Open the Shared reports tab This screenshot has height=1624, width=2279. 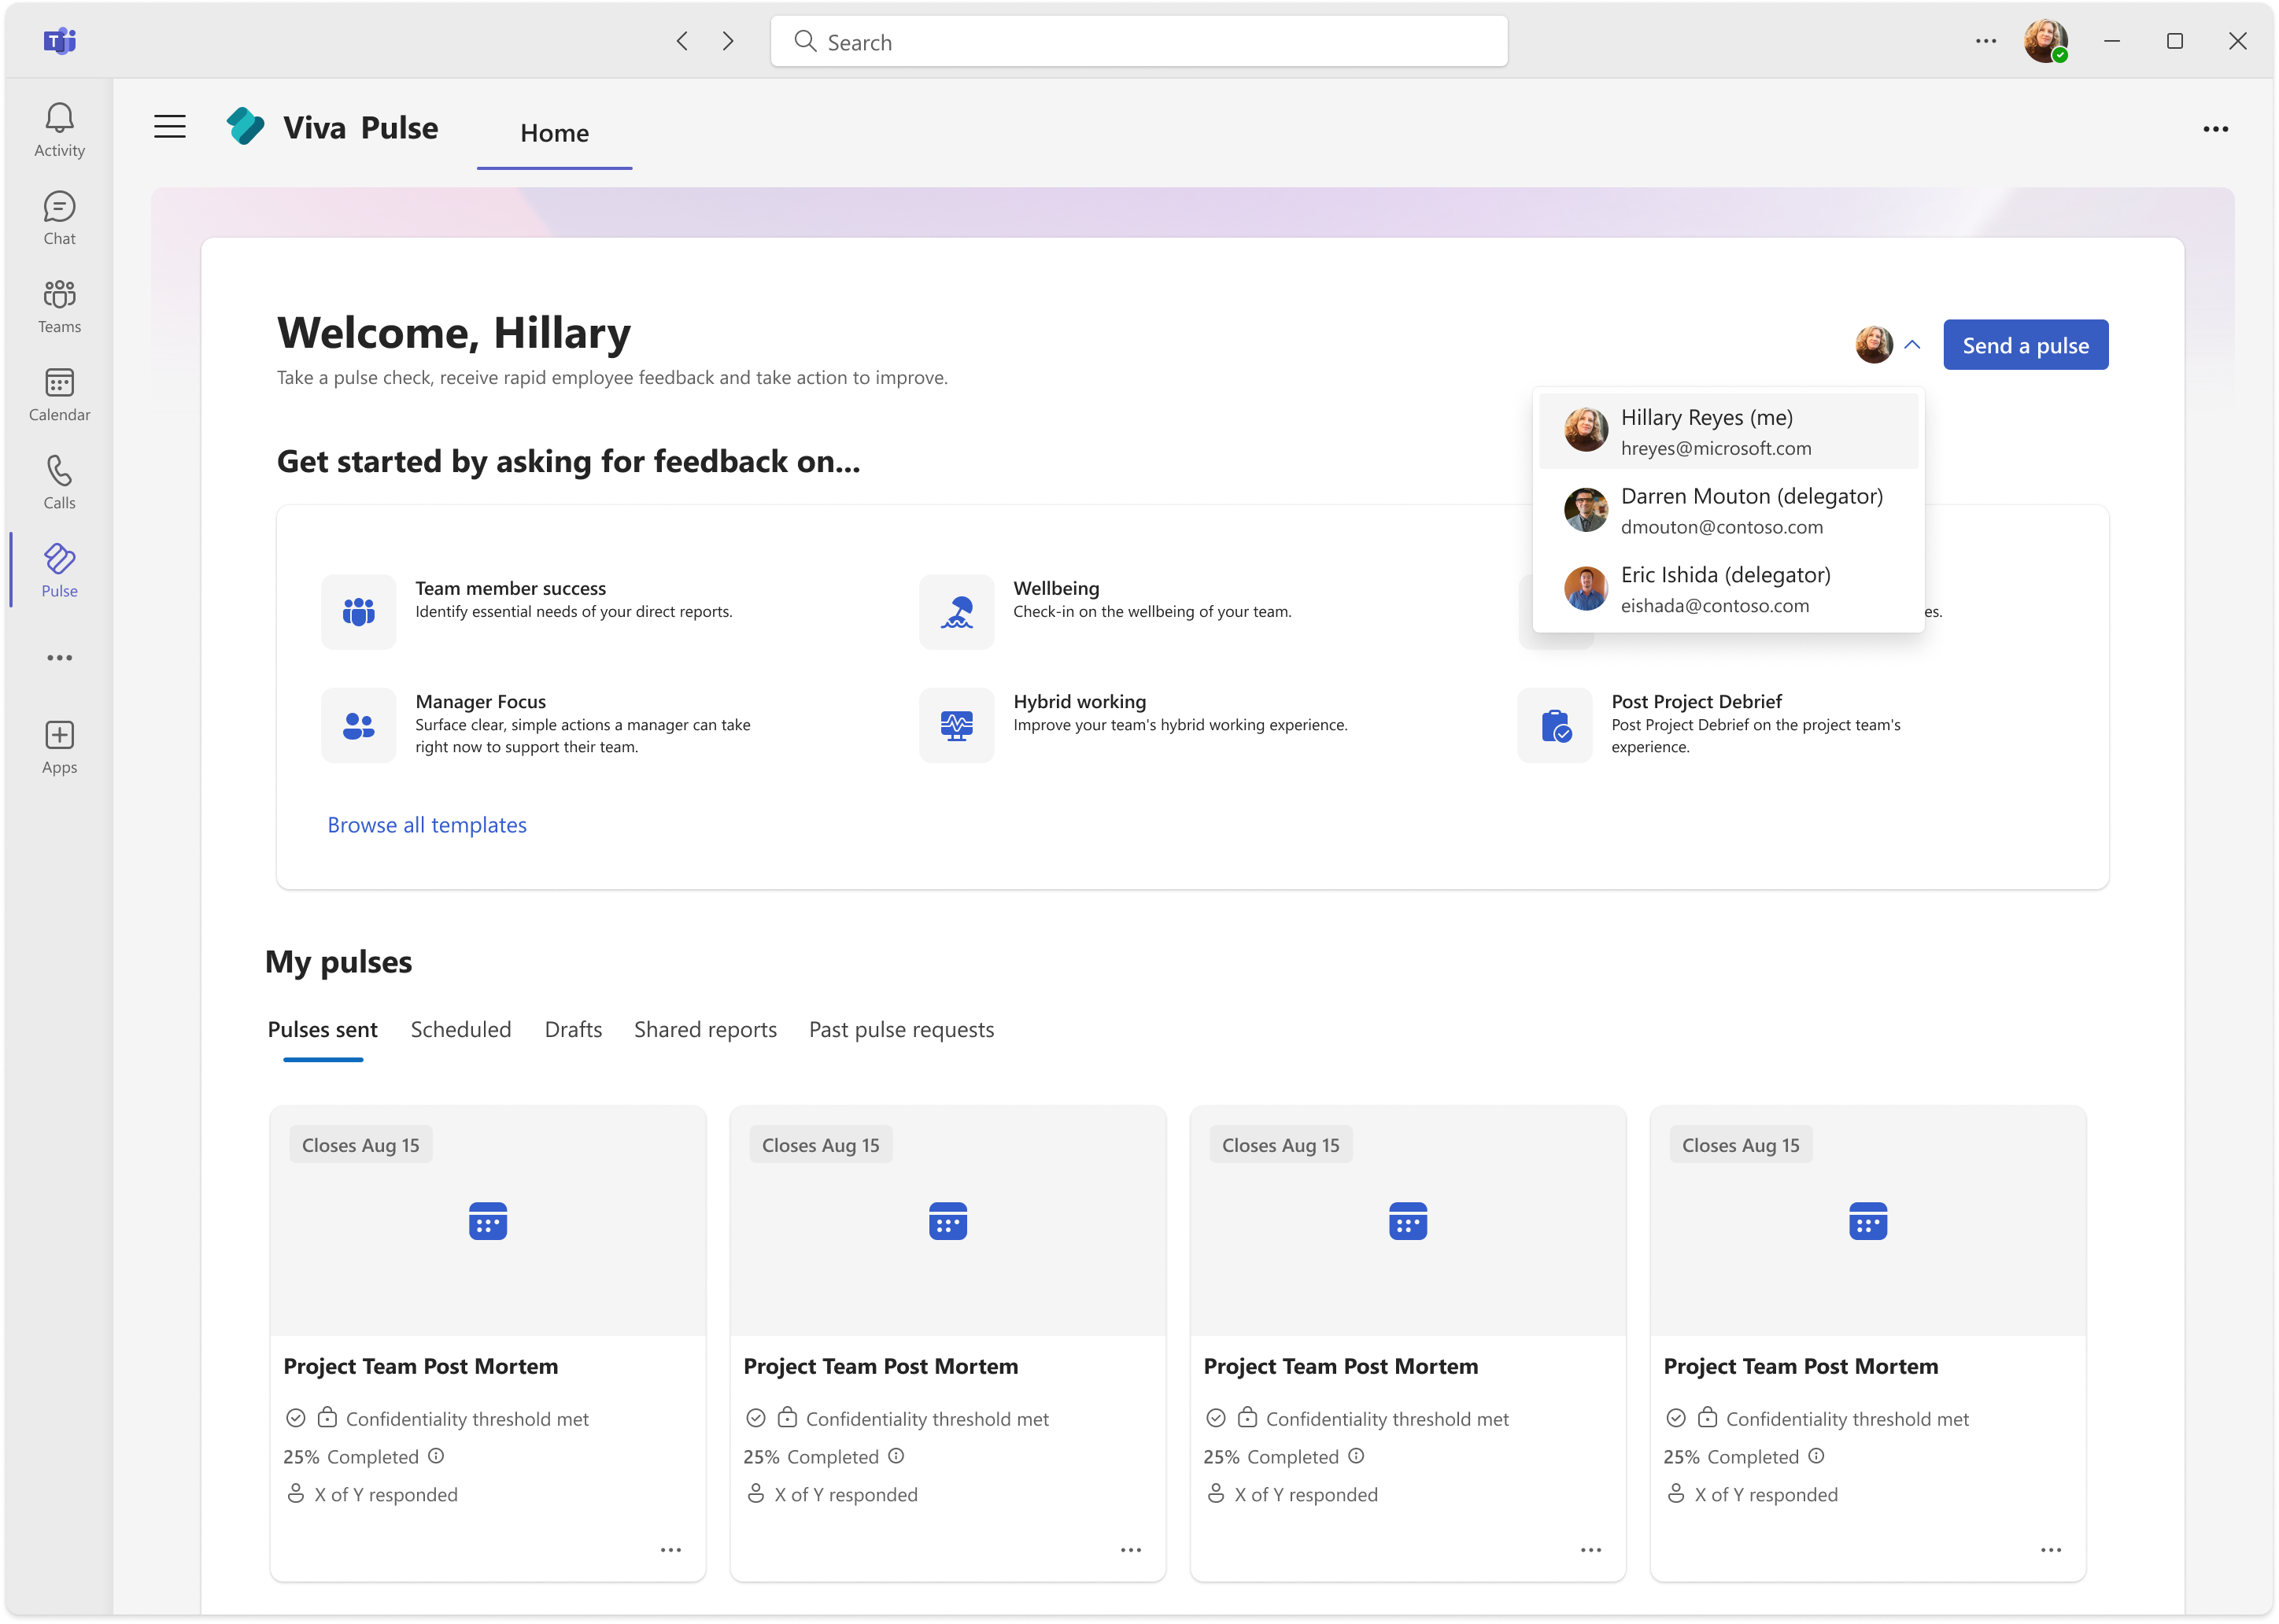(705, 1029)
